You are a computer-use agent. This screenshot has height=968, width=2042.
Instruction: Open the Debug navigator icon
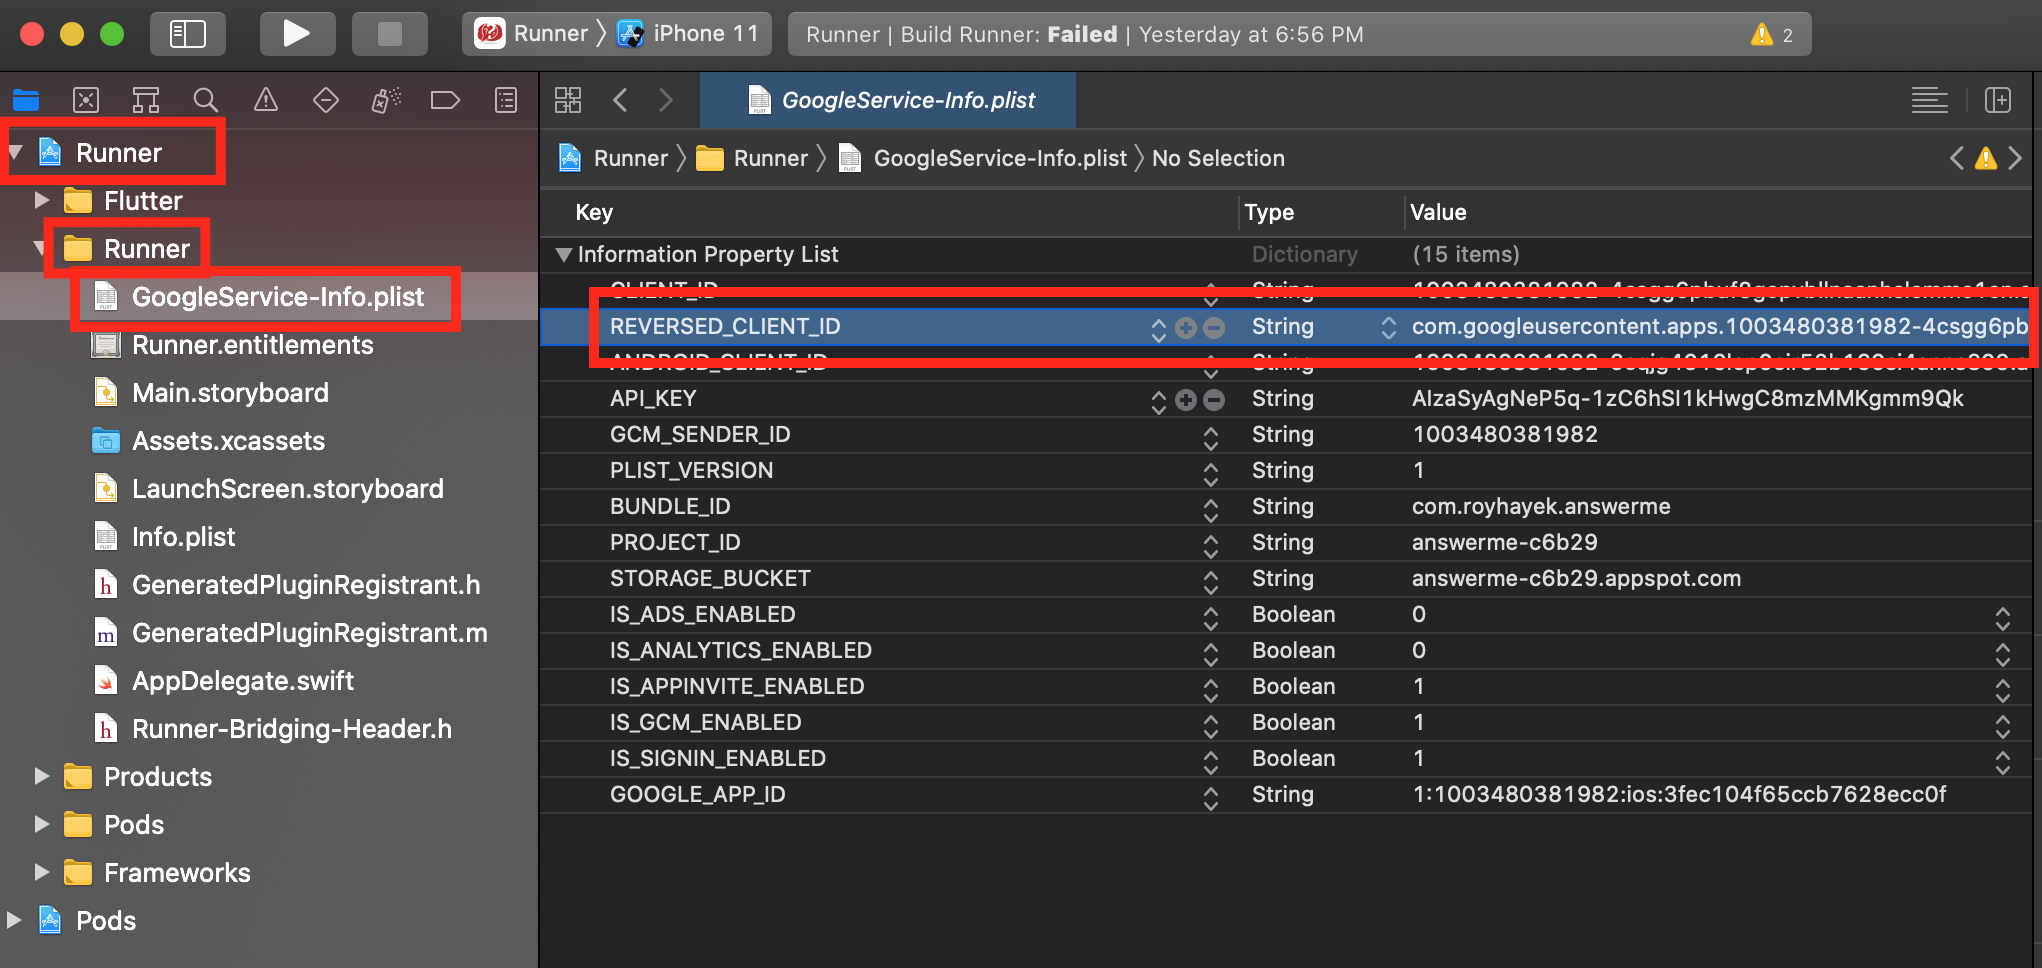(x=386, y=100)
